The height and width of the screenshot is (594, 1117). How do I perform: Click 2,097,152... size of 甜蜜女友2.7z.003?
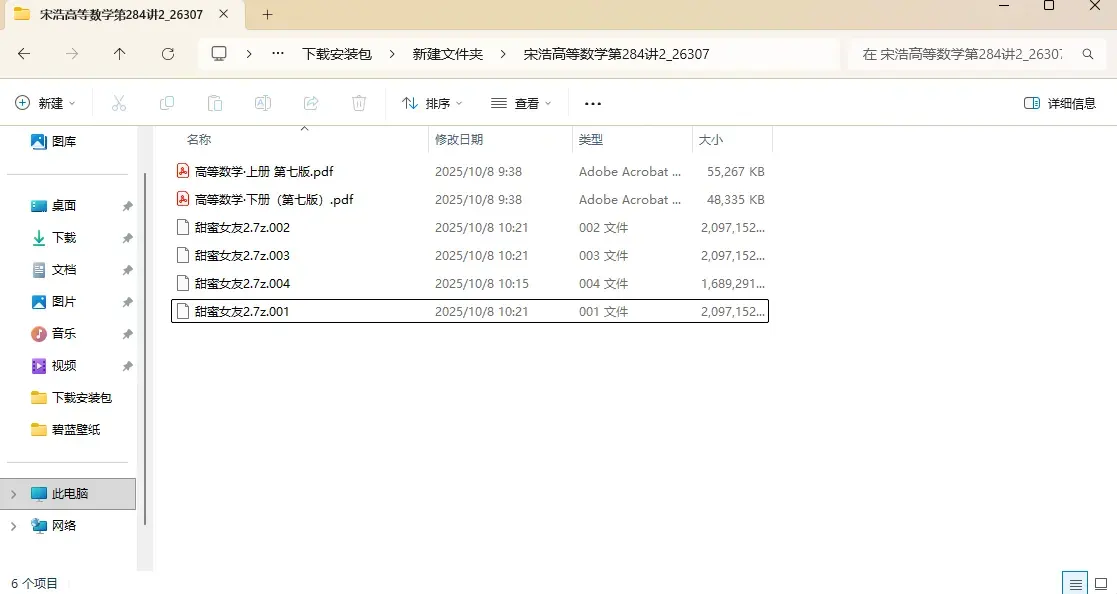click(x=732, y=255)
